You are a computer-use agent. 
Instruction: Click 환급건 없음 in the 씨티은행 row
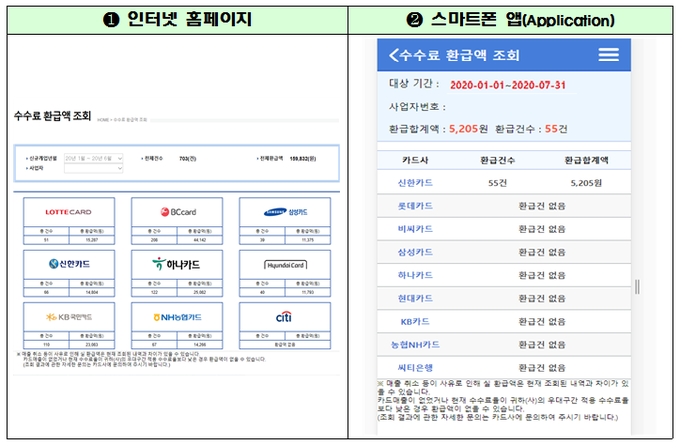(542, 368)
